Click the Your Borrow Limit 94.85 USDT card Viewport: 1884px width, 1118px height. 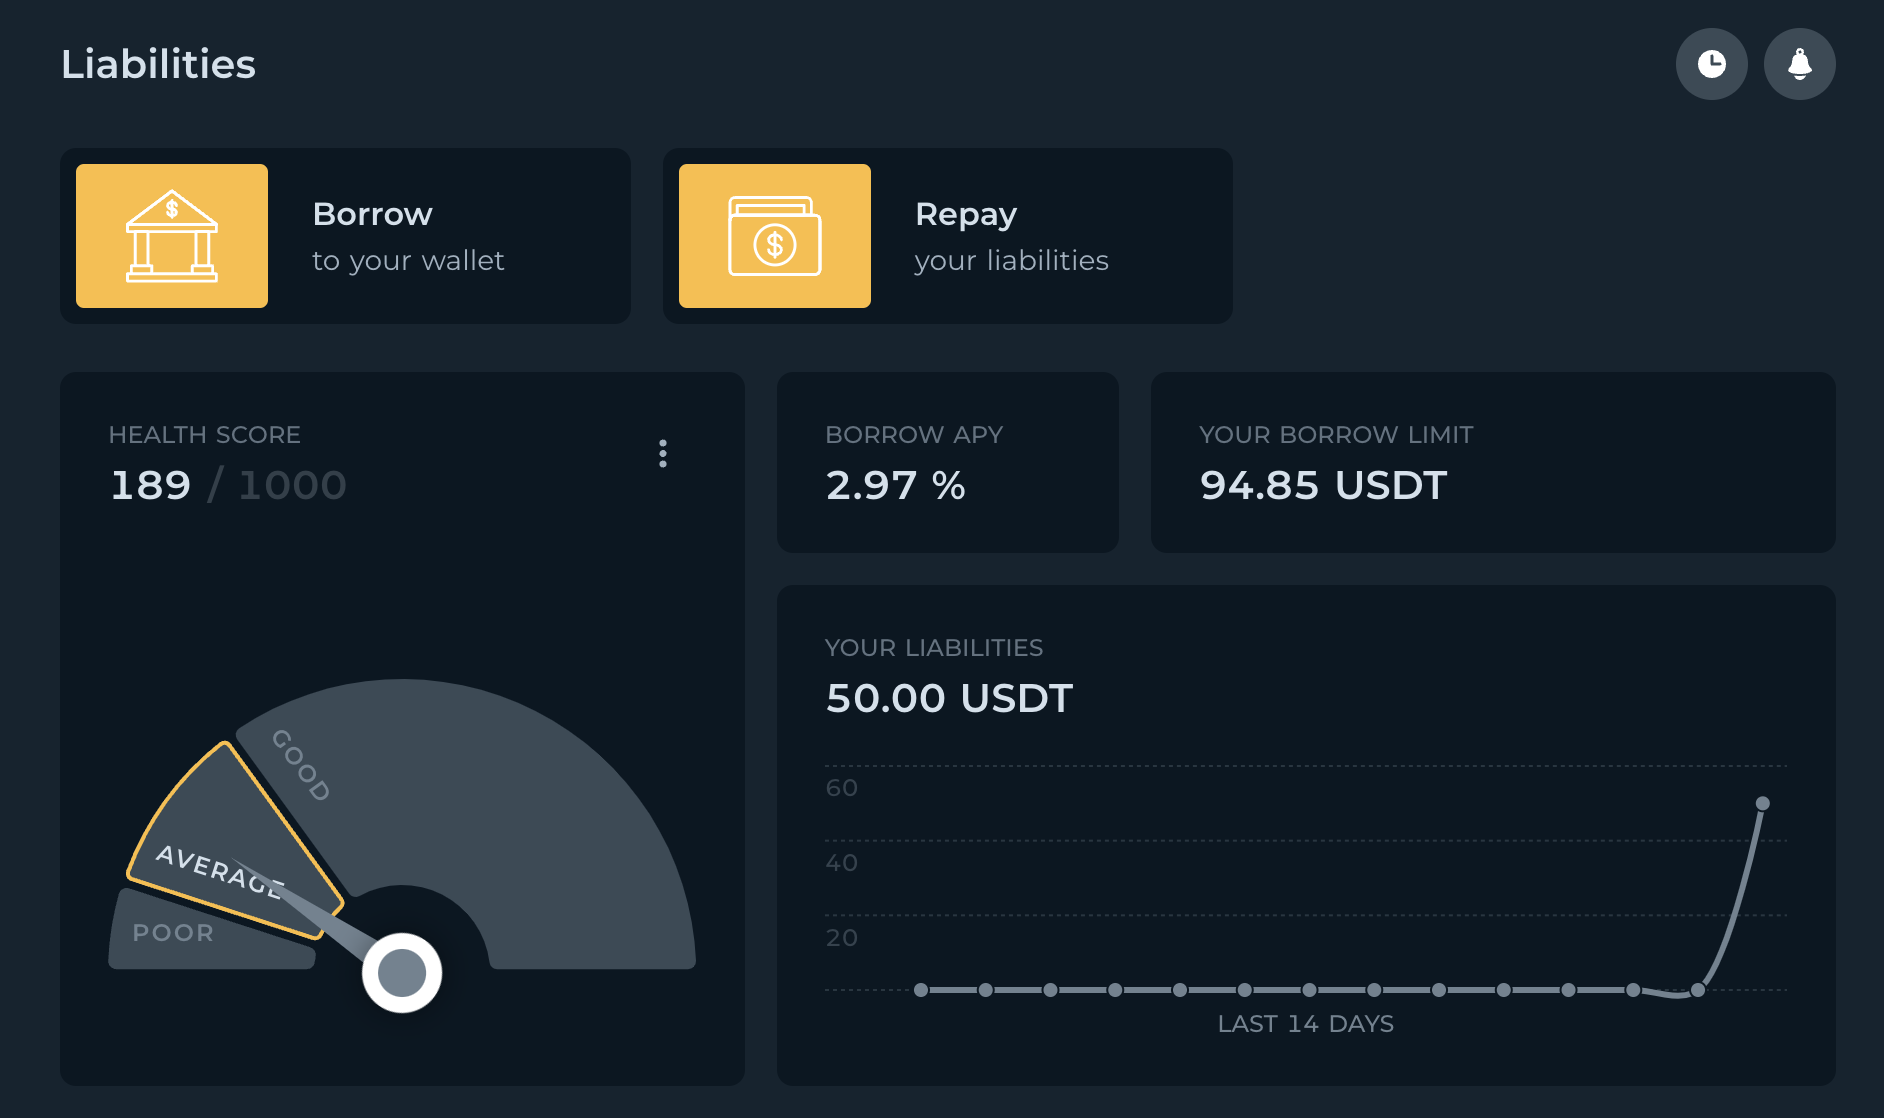(x=1492, y=462)
